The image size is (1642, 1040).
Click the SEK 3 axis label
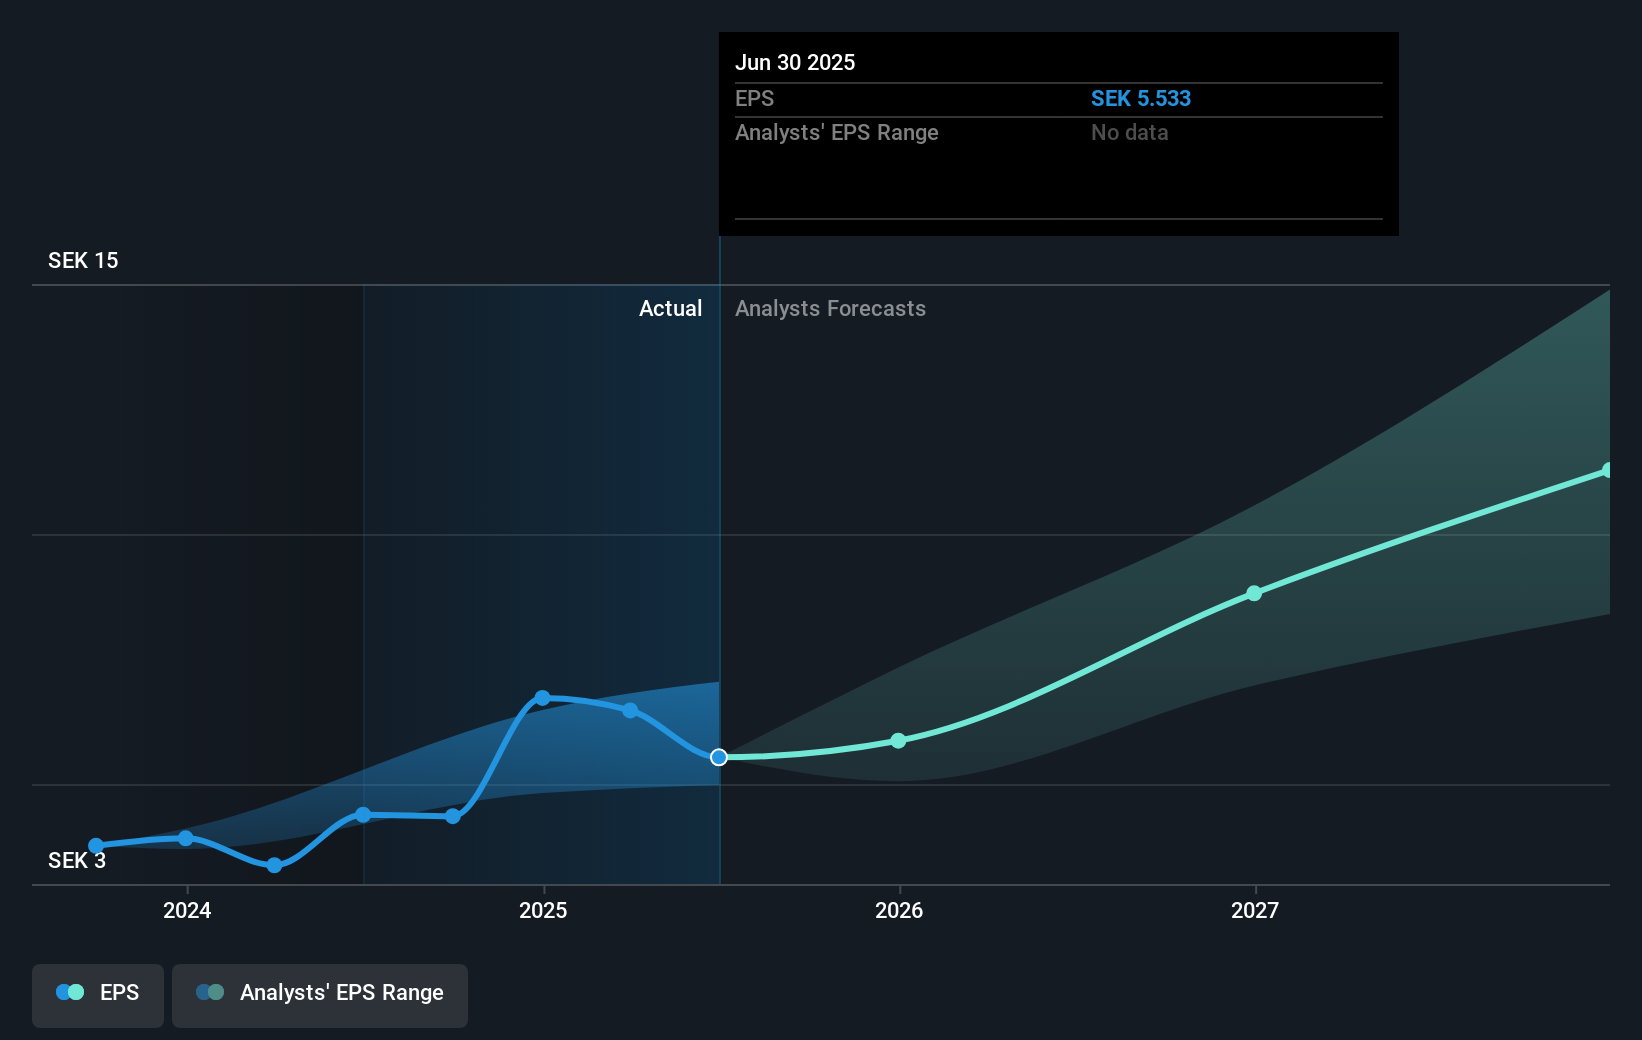(x=77, y=860)
